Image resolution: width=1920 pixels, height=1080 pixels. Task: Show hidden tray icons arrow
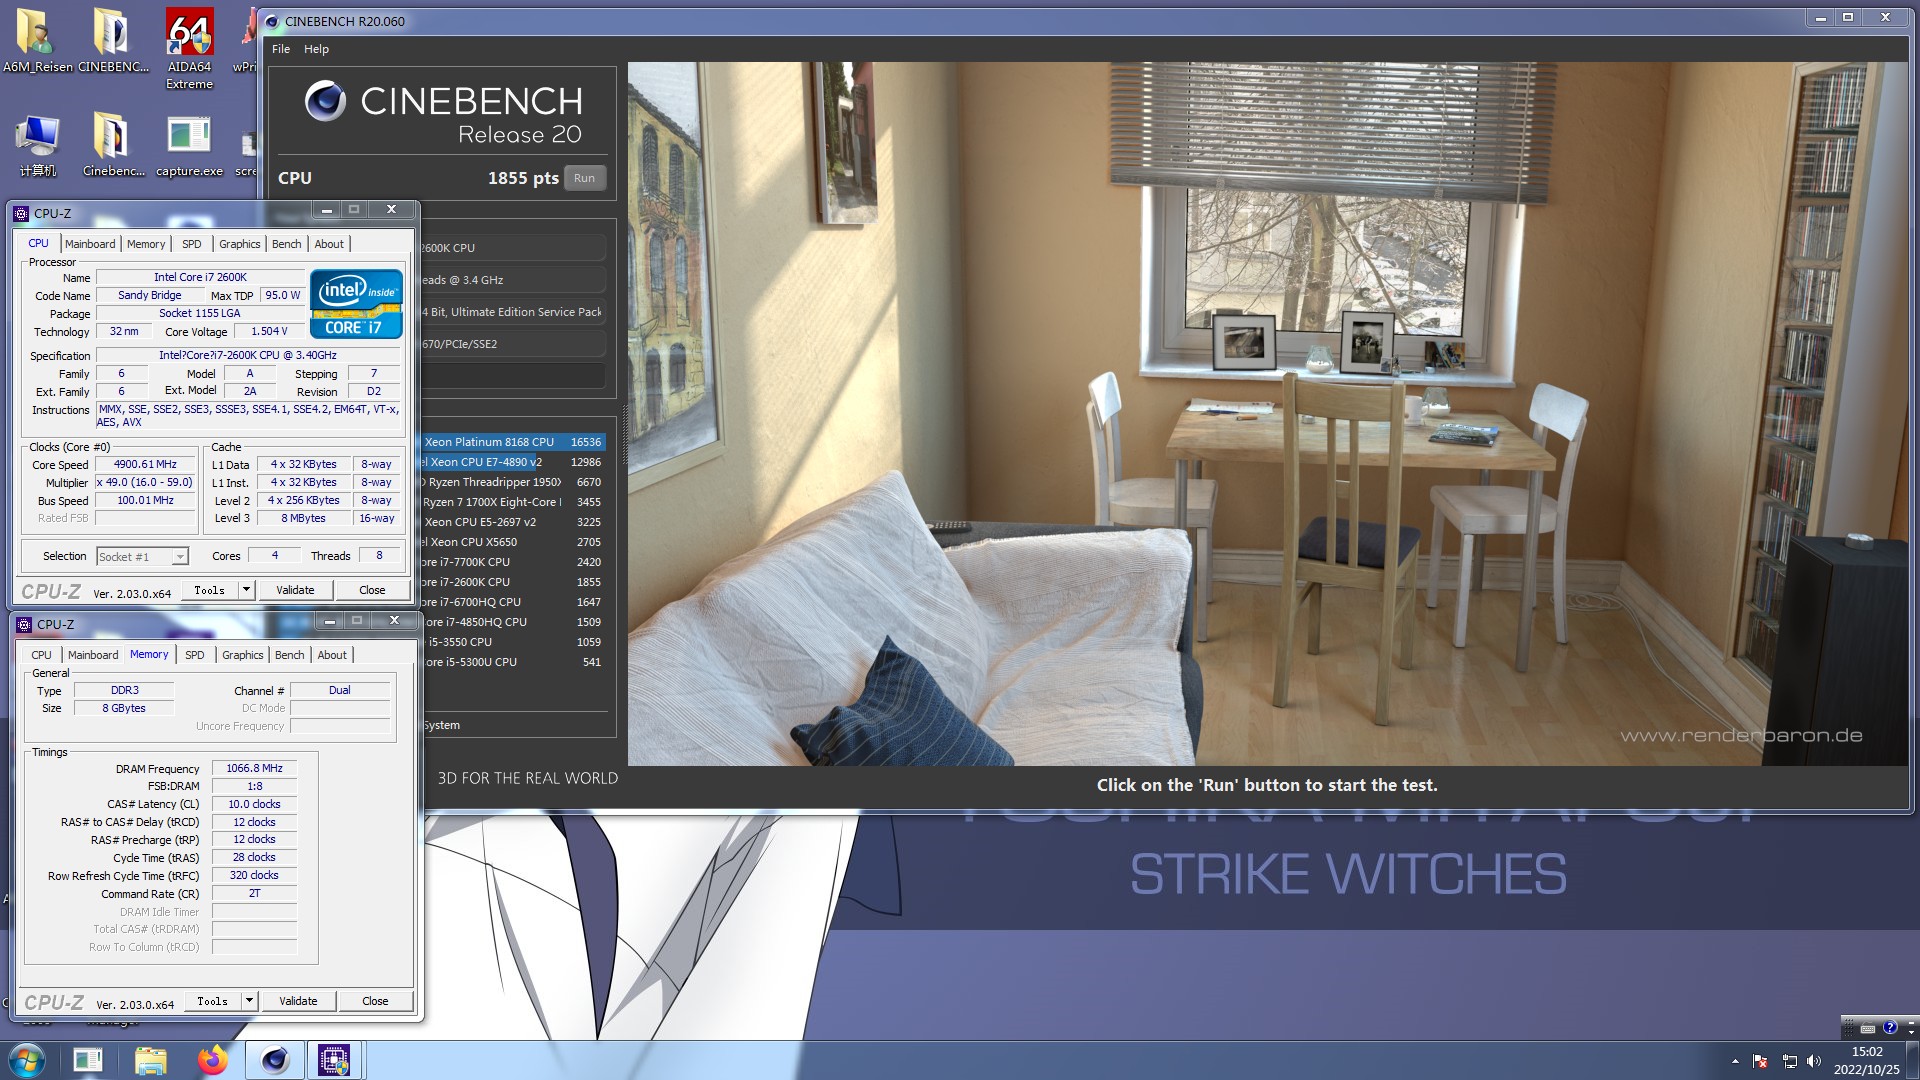tap(1735, 1061)
